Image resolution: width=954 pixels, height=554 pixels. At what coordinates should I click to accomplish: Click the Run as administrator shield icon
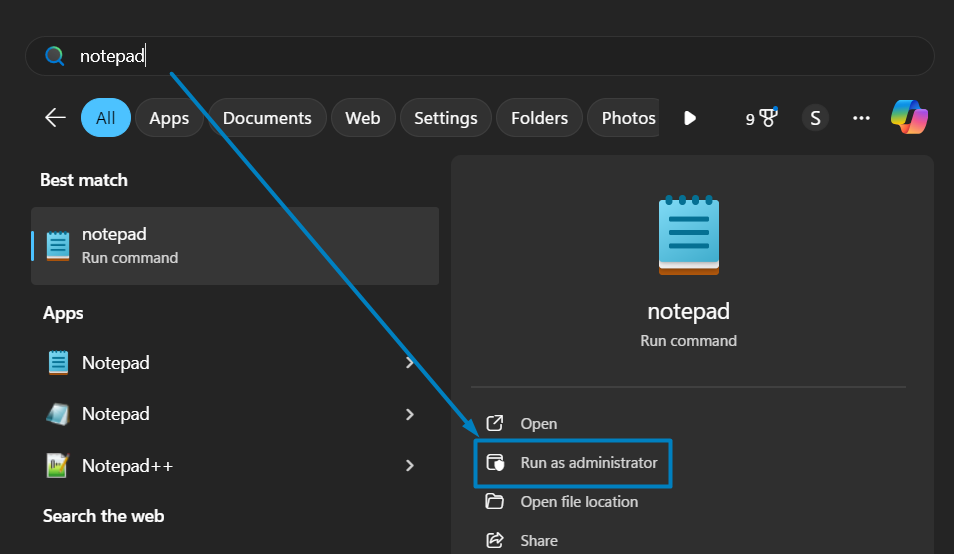(495, 463)
